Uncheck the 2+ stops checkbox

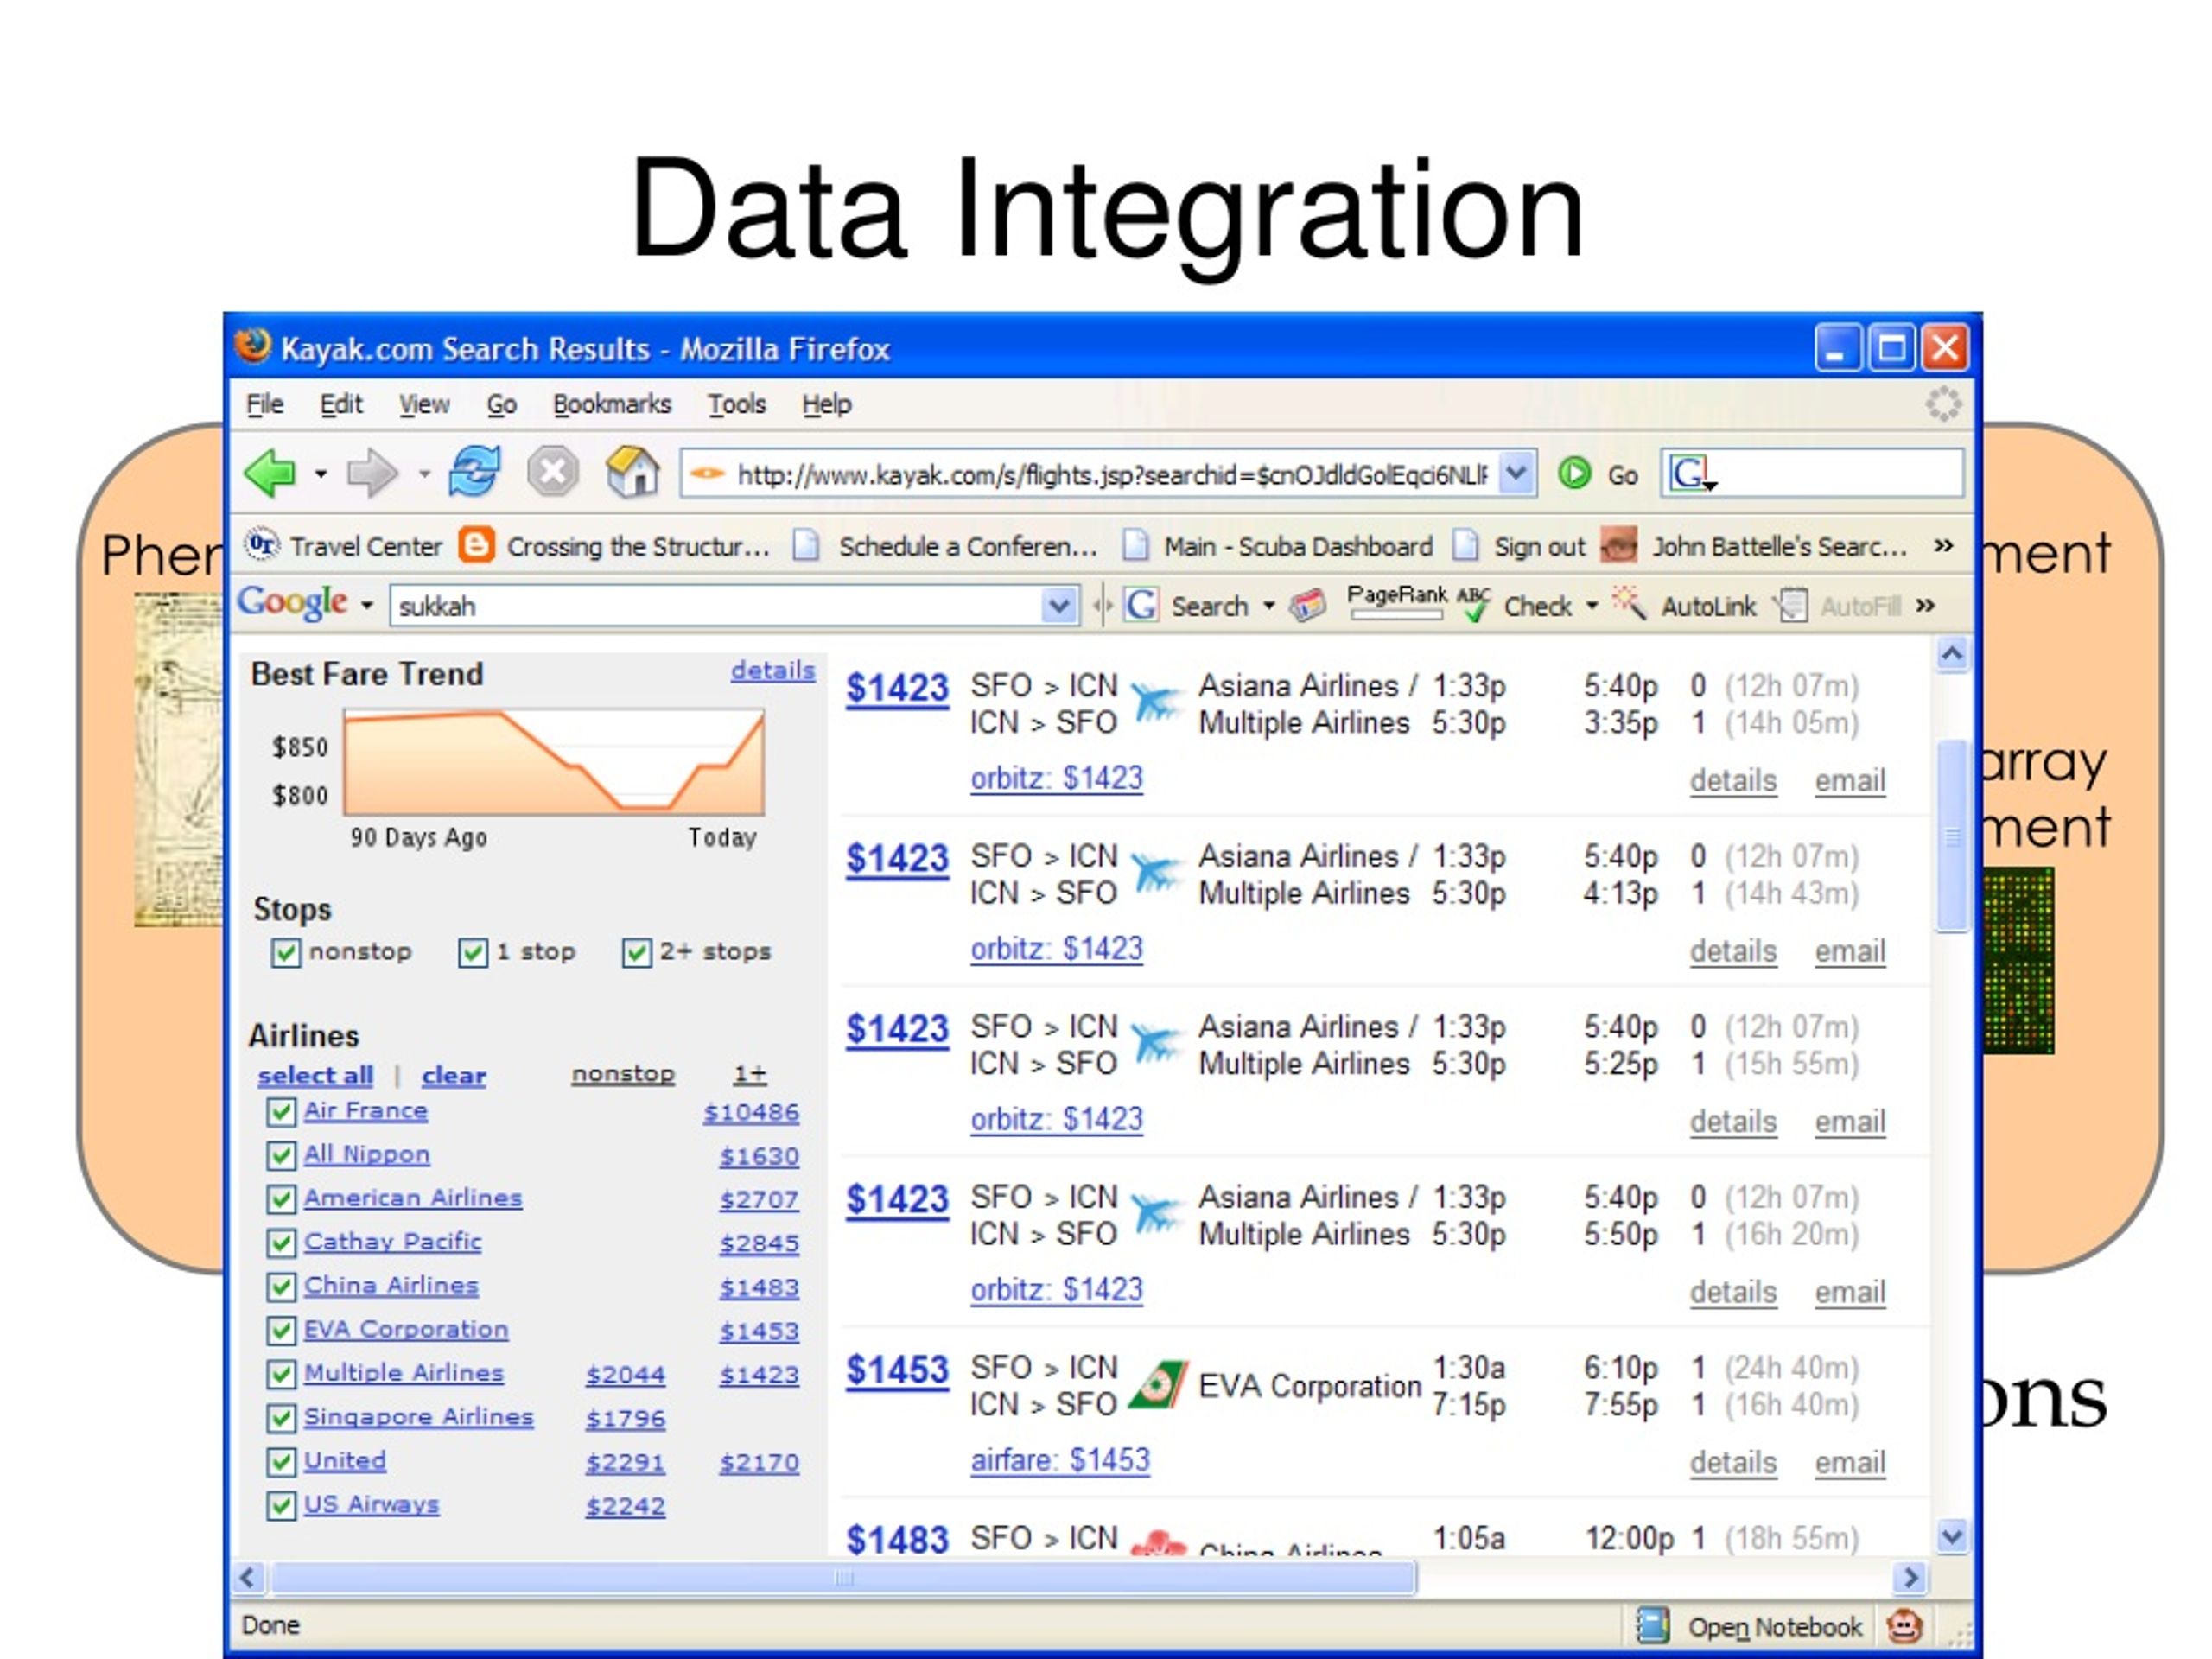(x=637, y=952)
